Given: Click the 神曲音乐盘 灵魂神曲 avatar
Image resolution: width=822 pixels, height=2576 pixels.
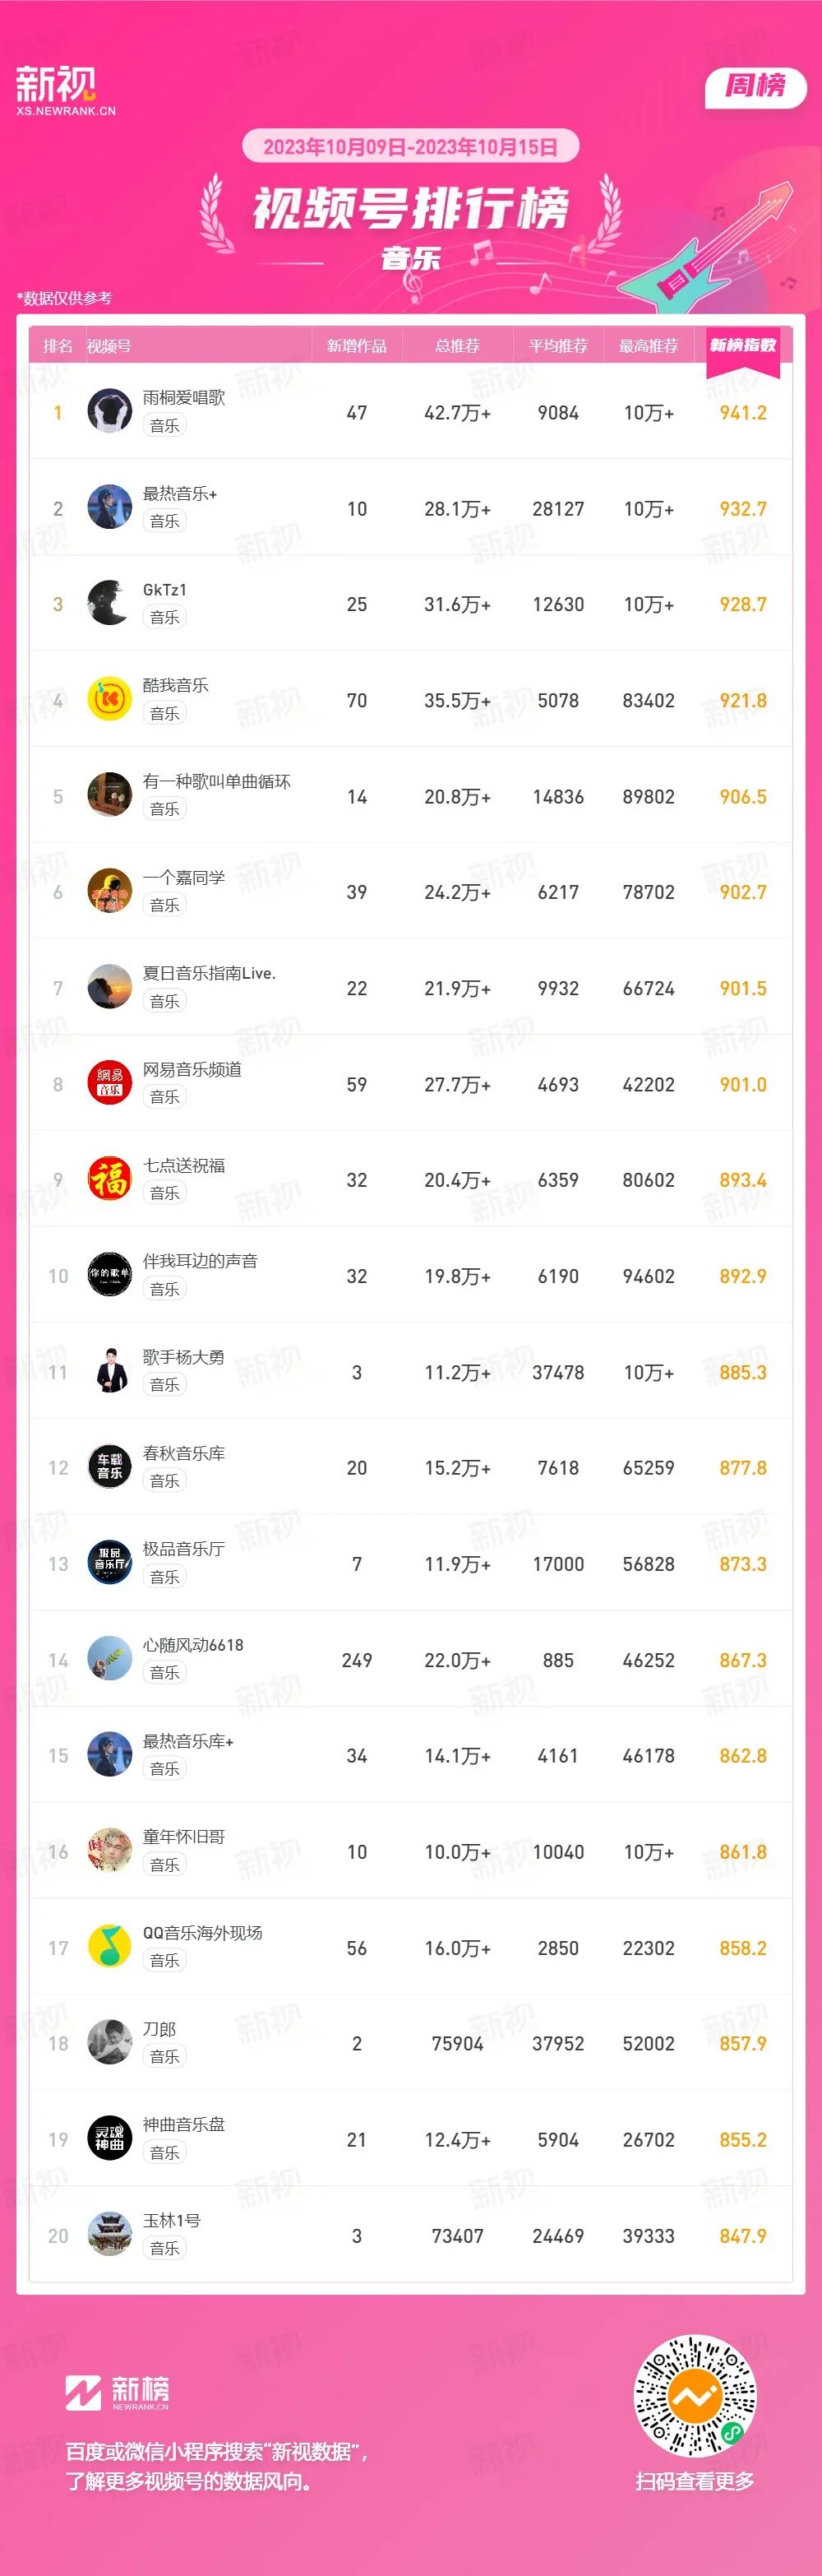Looking at the screenshot, I should [x=110, y=2139].
